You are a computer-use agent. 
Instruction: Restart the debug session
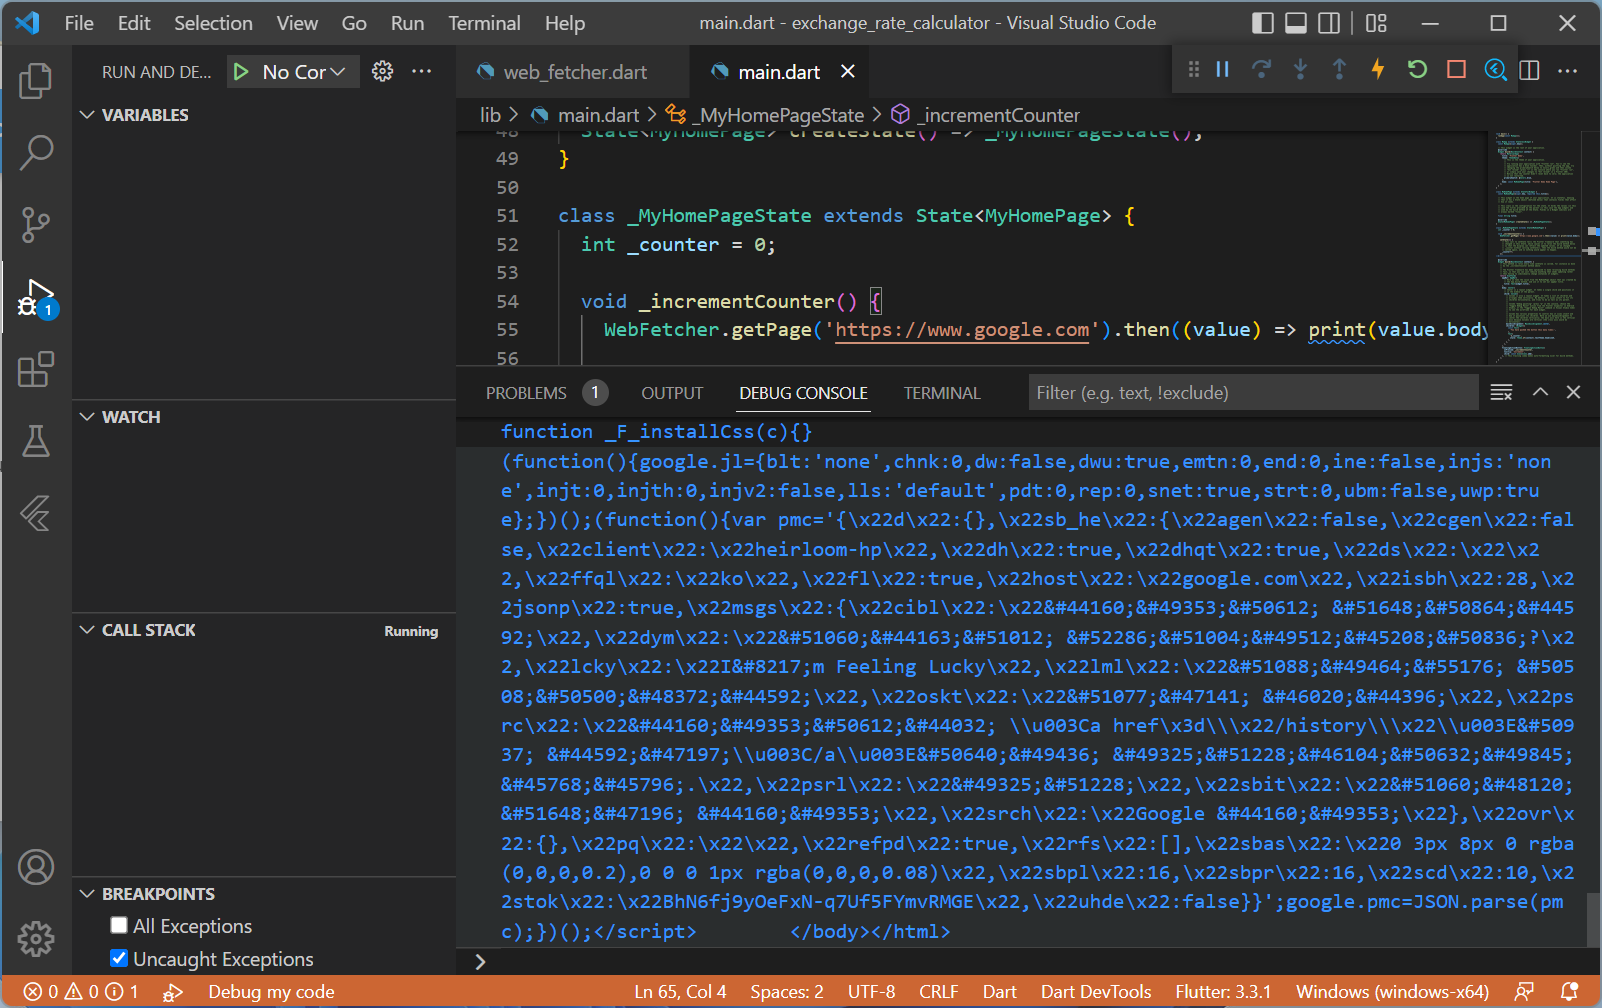1417,69
